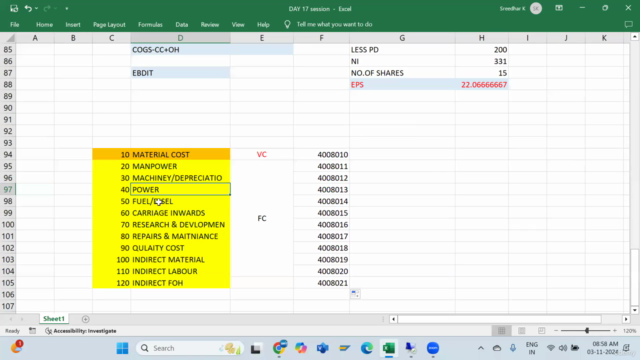This screenshot has width=640, height=360.
Task: Click the Undo arrow icon
Action: coord(28,8)
